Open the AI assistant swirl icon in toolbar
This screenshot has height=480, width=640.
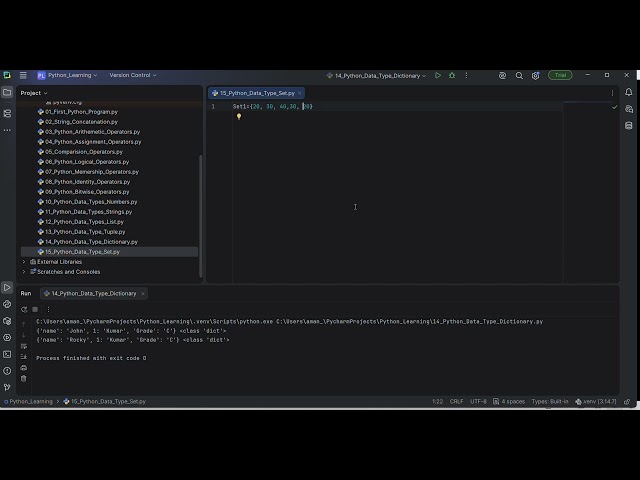(x=502, y=76)
